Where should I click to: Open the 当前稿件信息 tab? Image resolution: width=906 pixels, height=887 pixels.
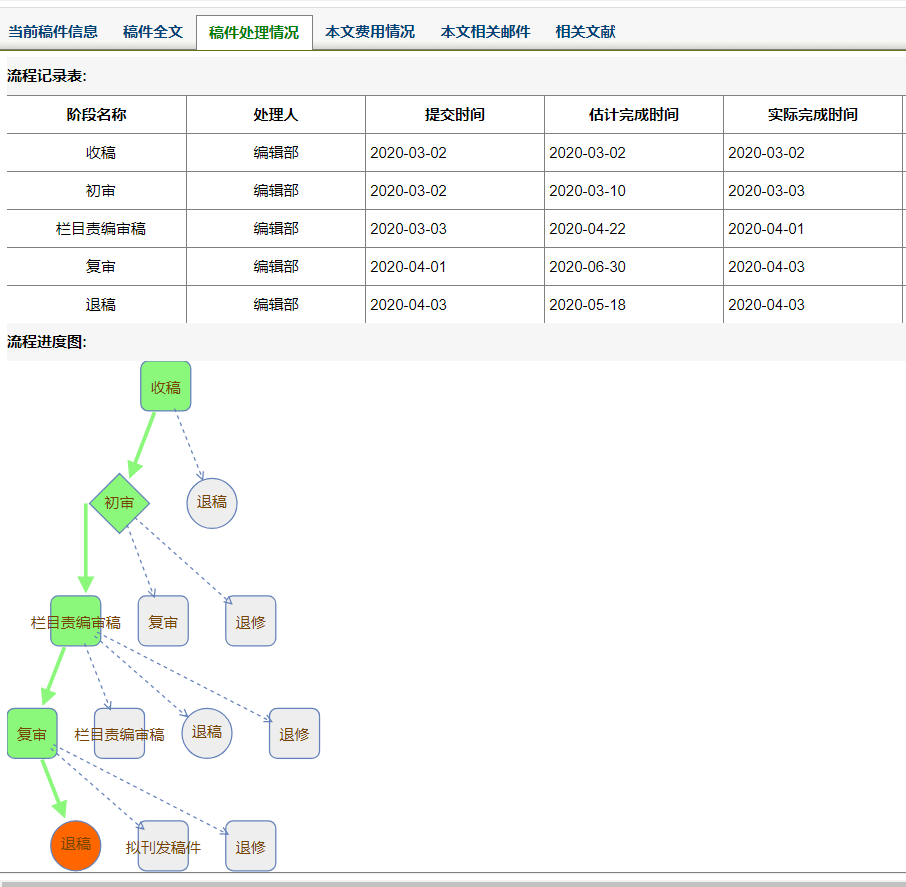point(53,32)
